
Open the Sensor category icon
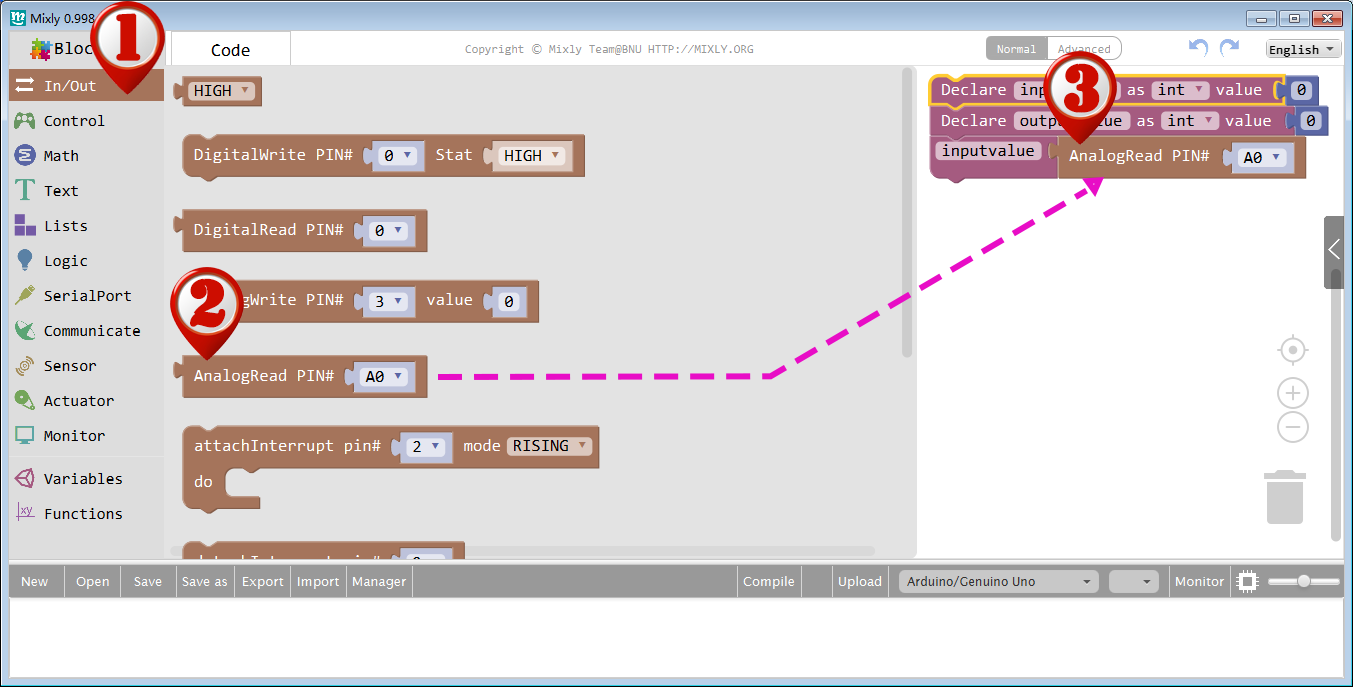(25, 366)
